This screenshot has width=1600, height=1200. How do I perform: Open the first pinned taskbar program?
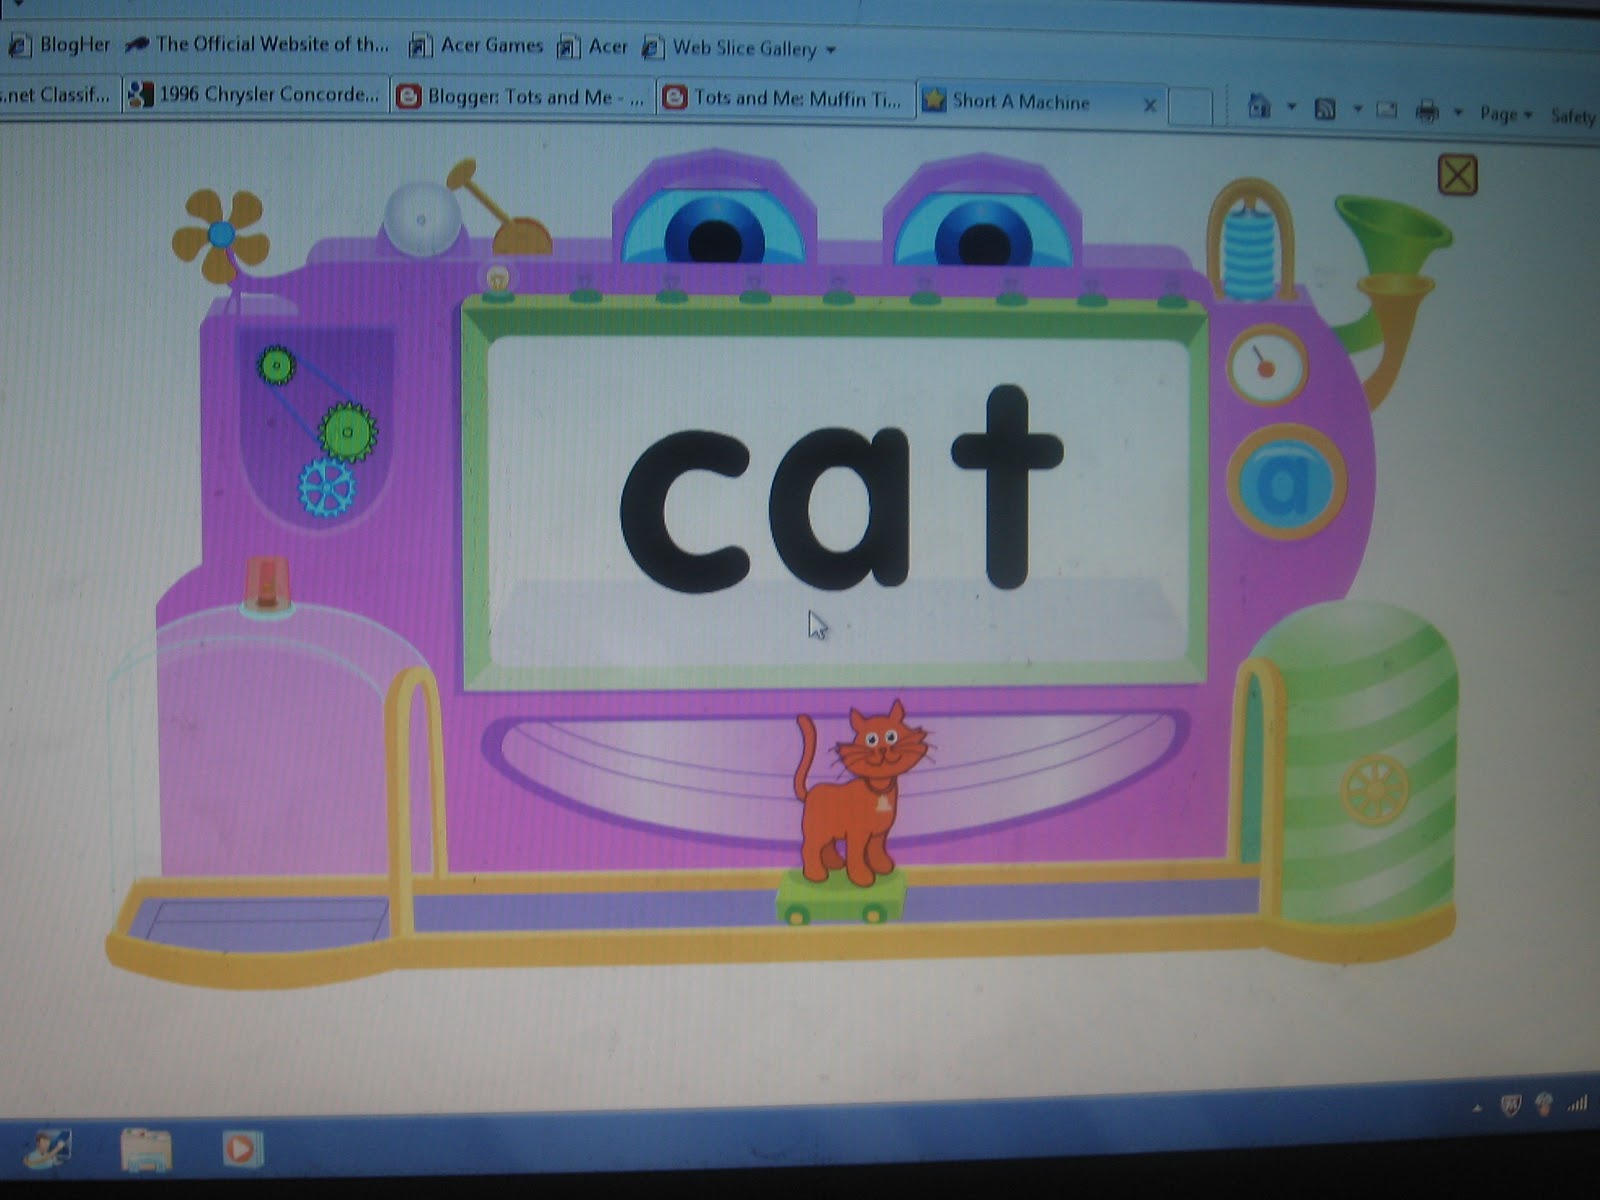(48, 1149)
